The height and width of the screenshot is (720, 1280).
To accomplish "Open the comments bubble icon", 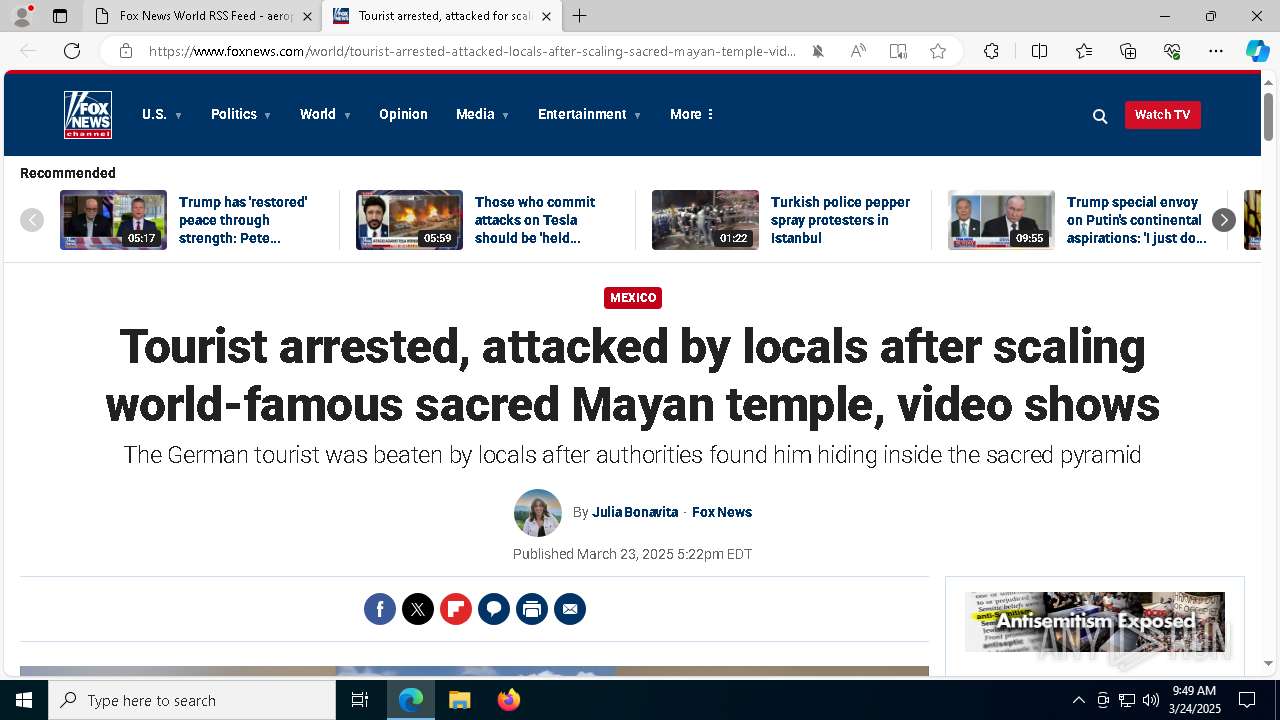I will click(x=494, y=609).
